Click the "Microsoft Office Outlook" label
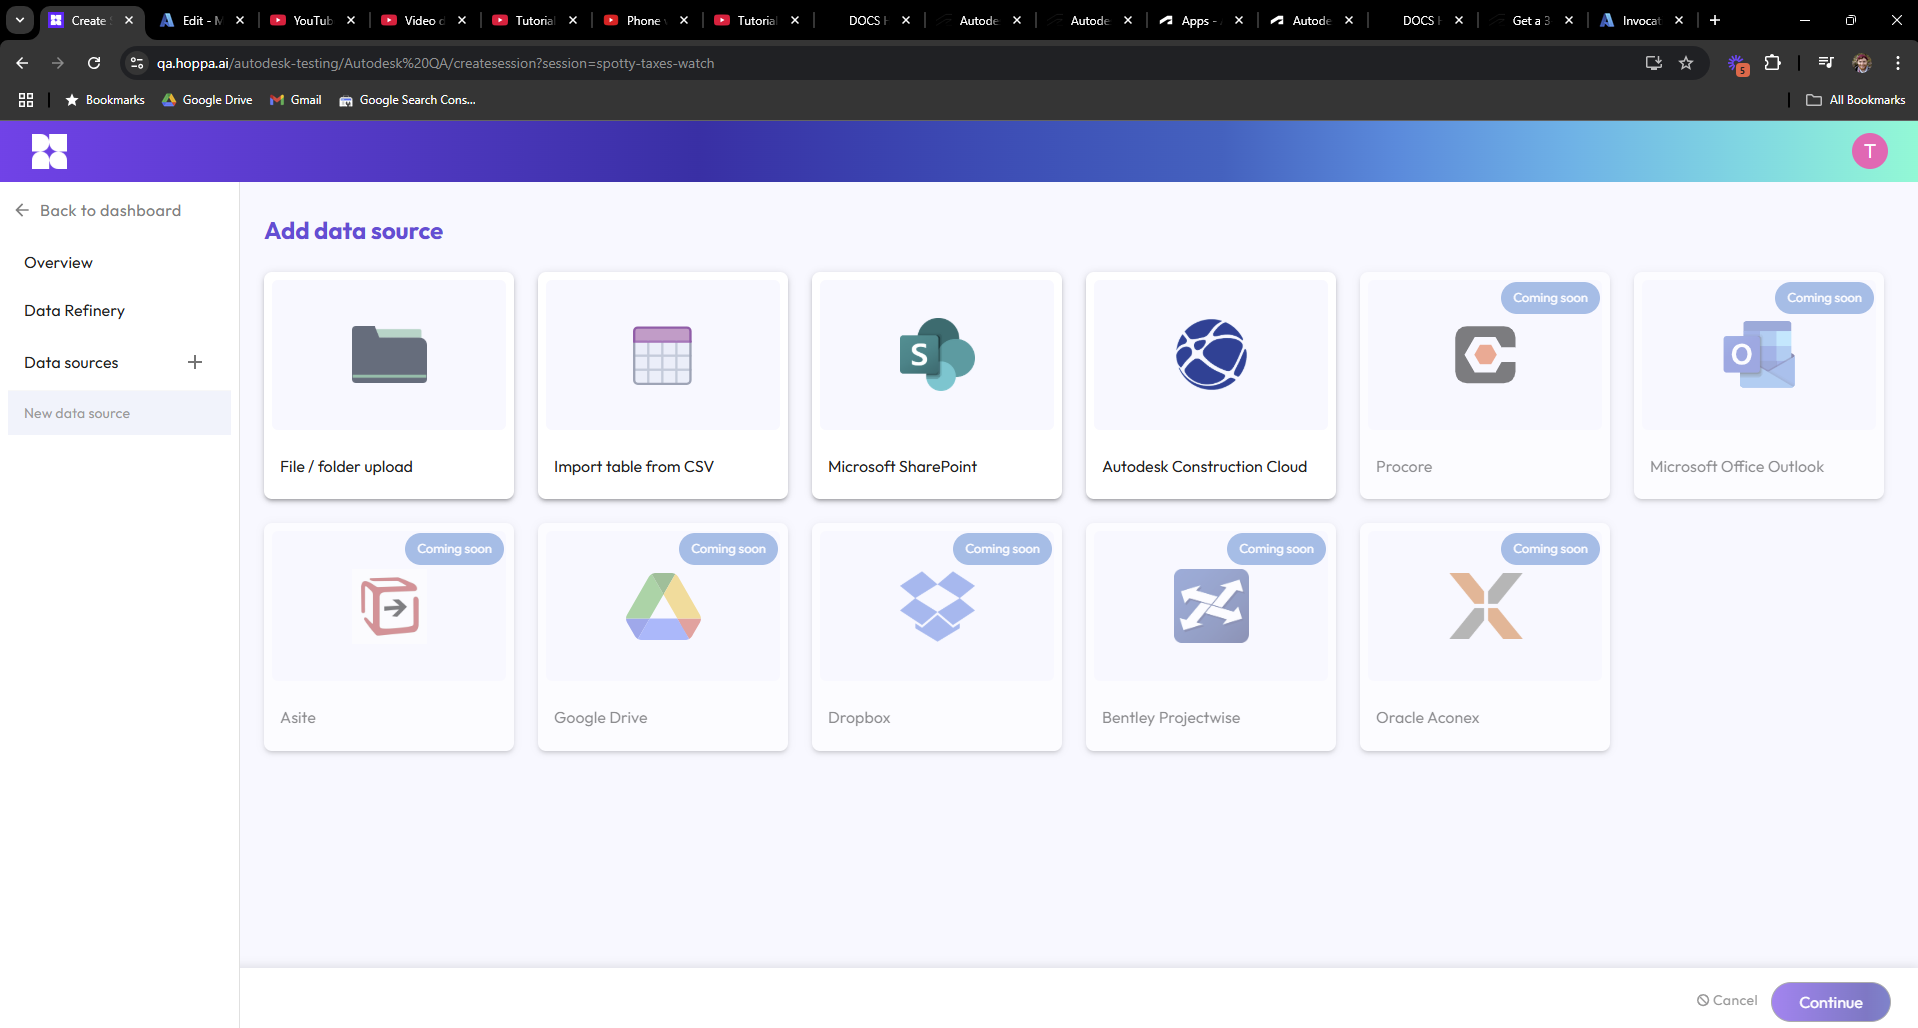Image resolution: width=1918 pixels, height=1028 pixels. (1737, 466)
